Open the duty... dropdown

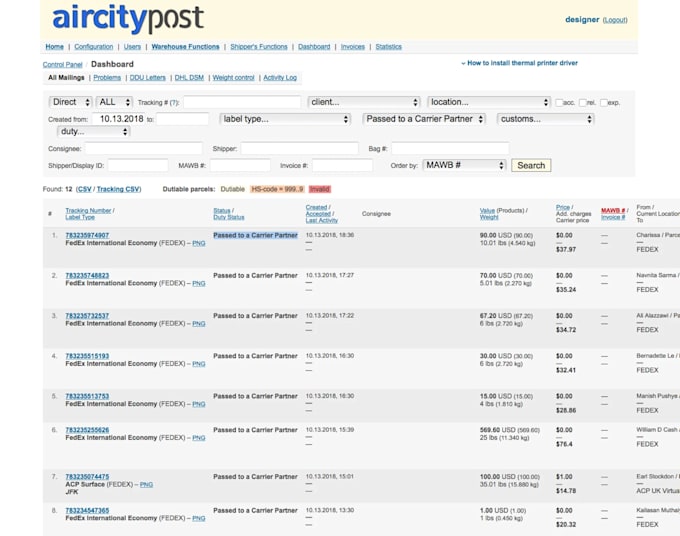(x=93, y=131)
